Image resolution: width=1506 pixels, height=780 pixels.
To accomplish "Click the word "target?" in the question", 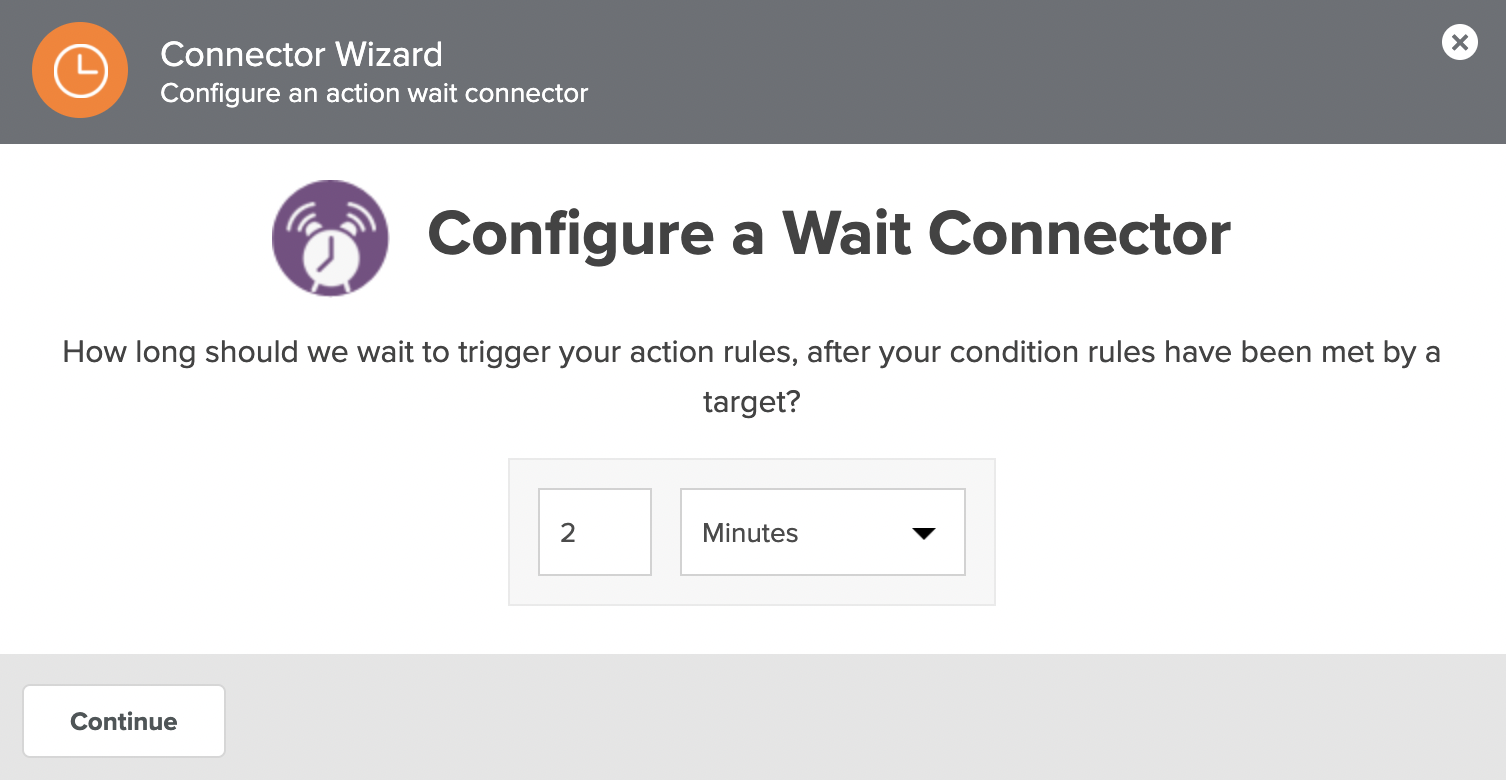I will point(752,402).
